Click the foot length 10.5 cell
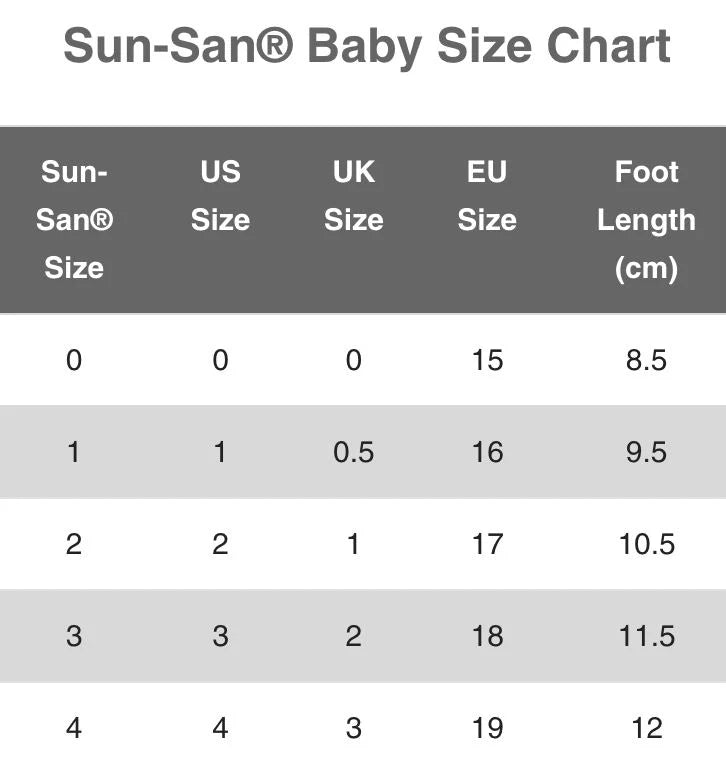726x772 pixels. point(647,544)
